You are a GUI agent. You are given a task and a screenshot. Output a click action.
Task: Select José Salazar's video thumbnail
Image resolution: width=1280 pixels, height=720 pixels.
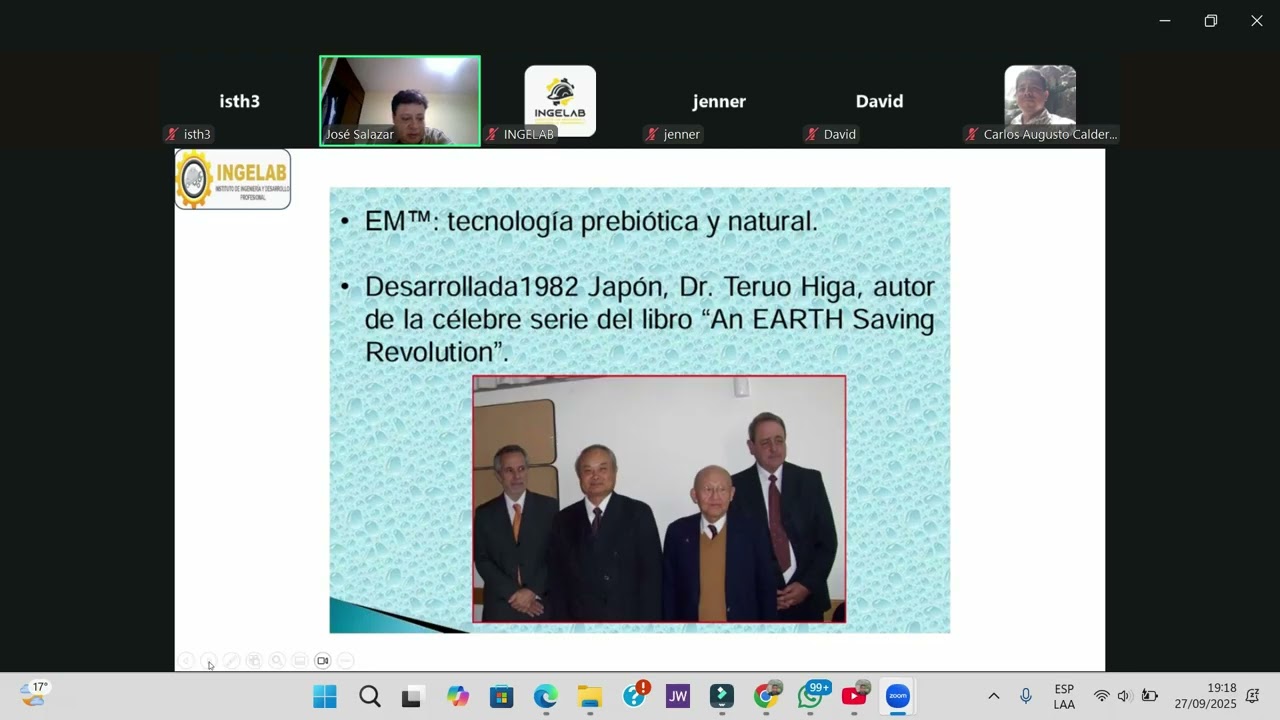[x=400, y=101]
